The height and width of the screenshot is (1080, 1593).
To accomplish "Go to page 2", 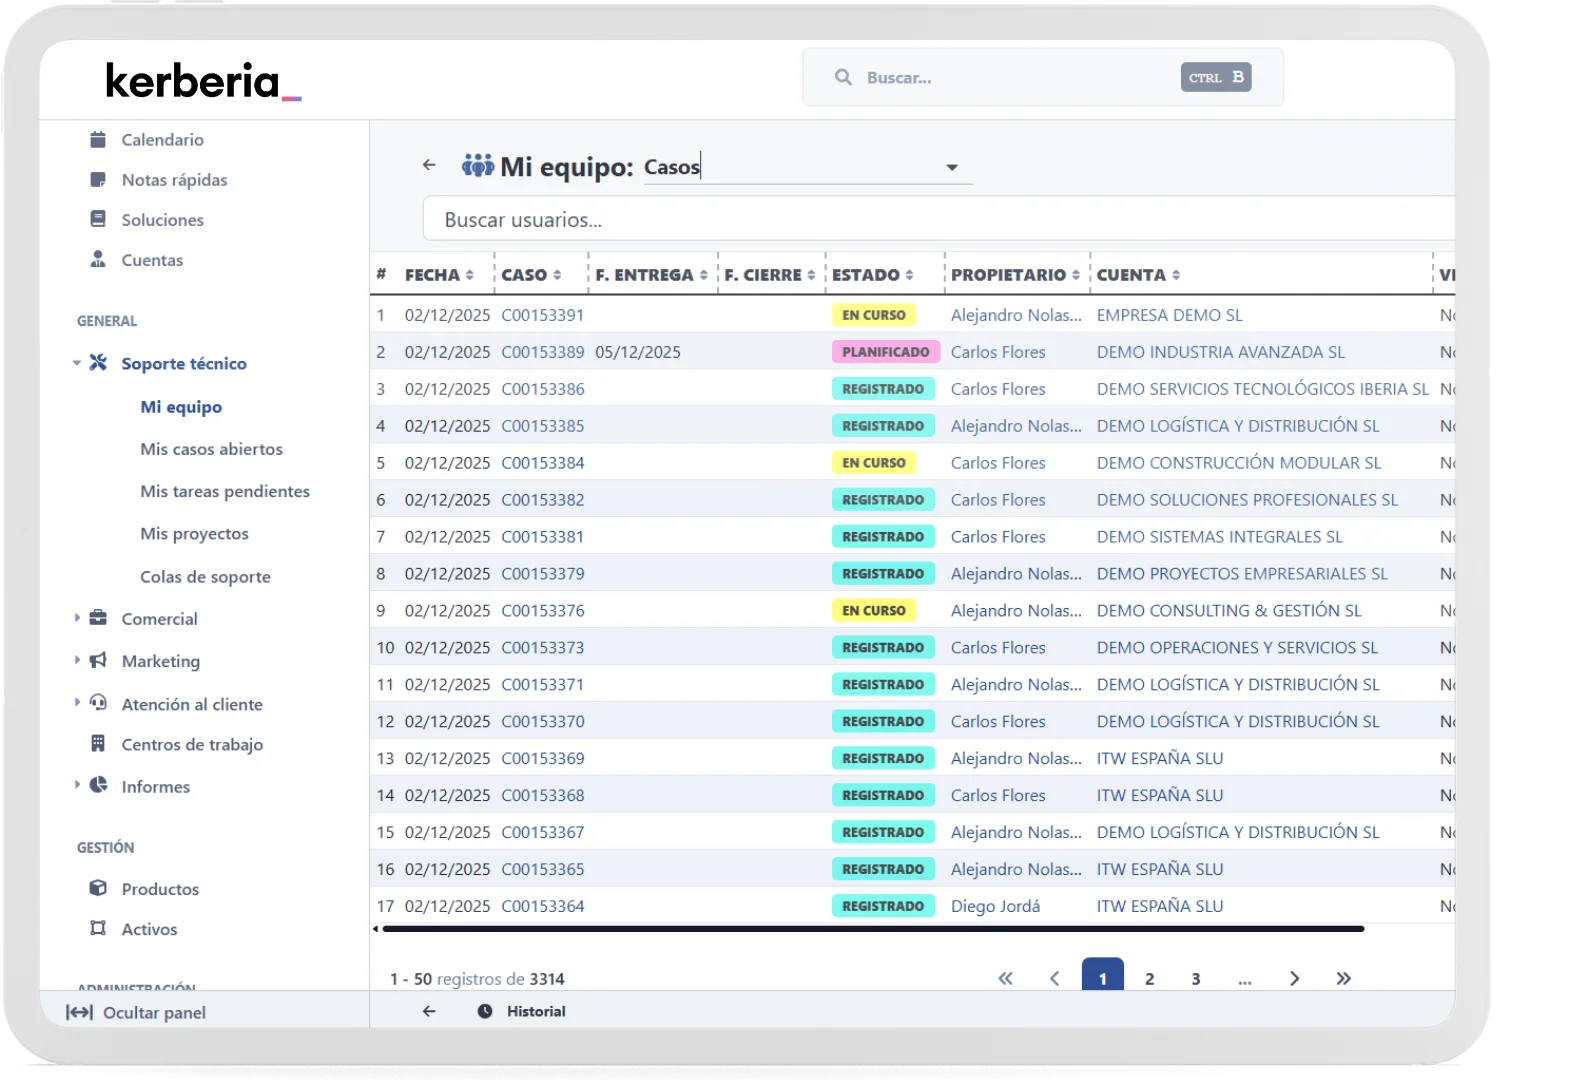I will point(1149,978).
